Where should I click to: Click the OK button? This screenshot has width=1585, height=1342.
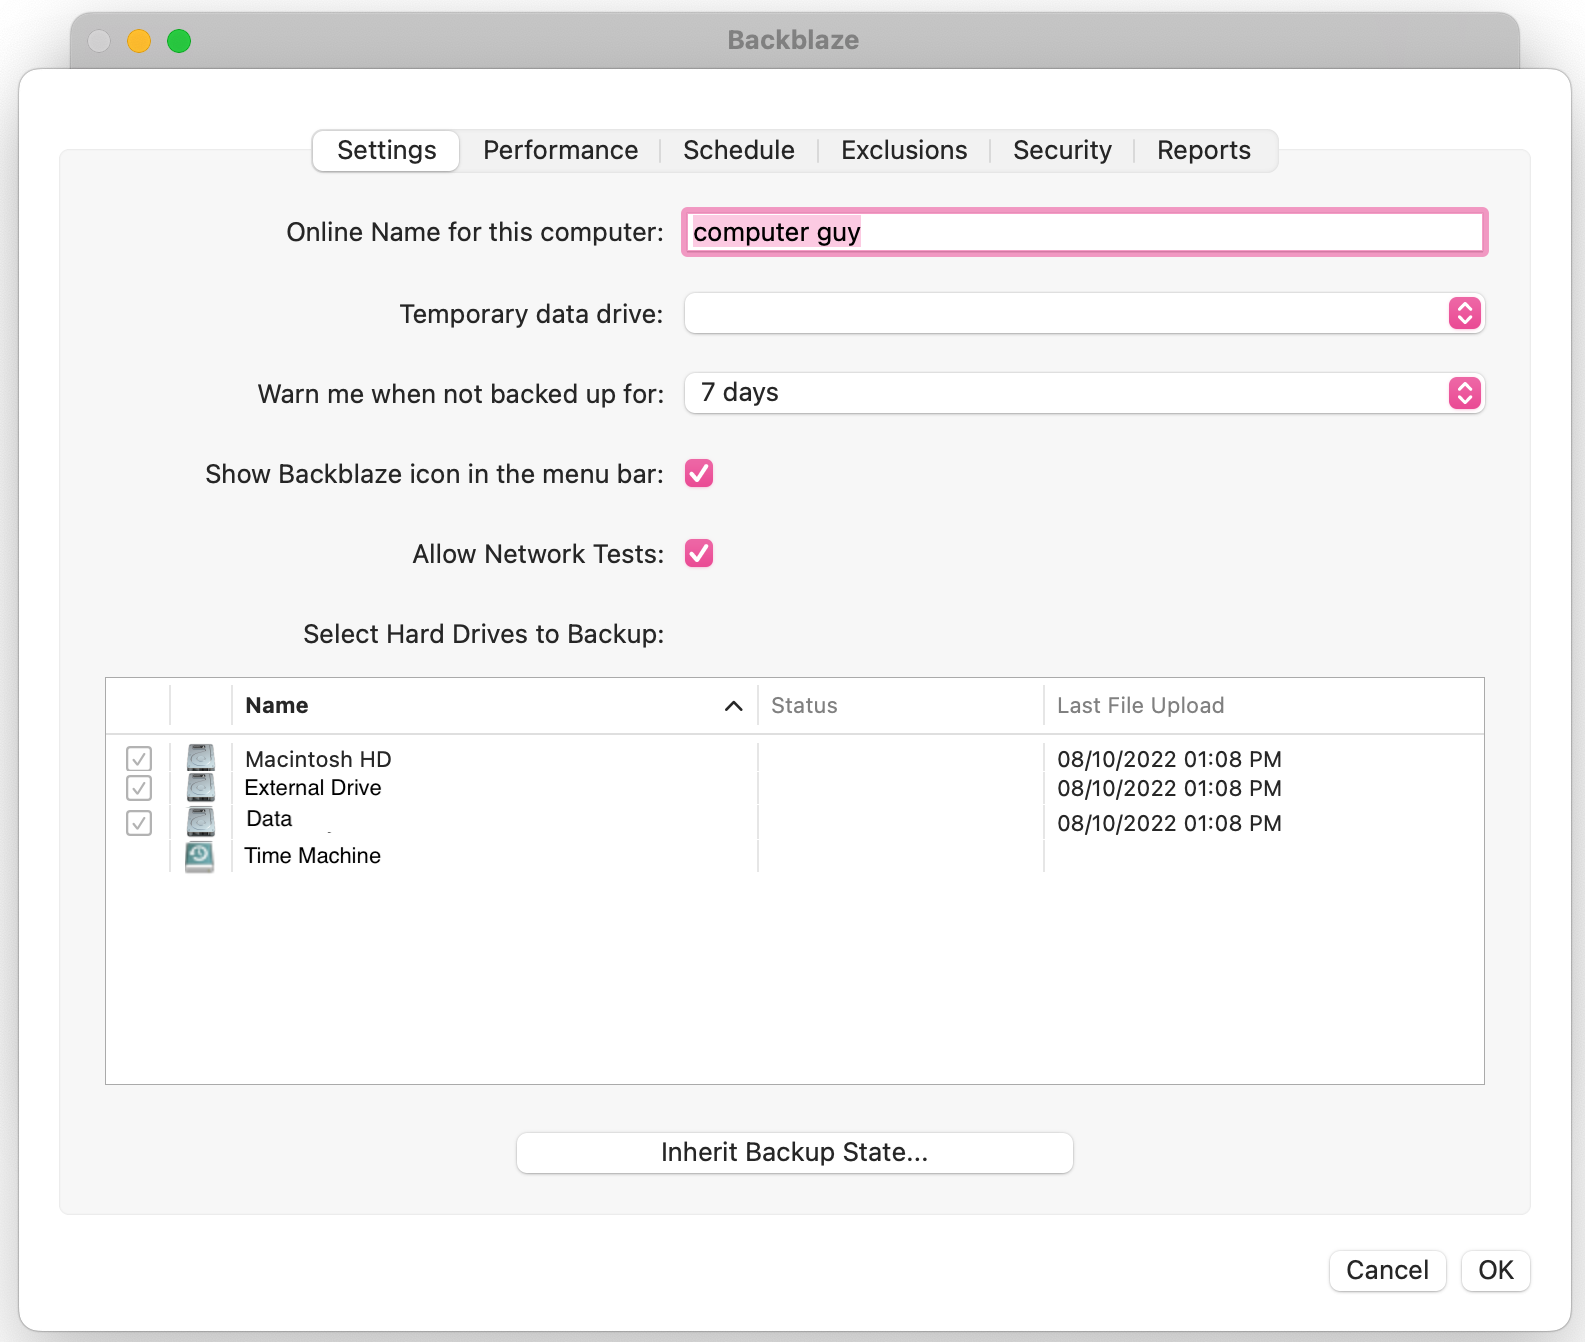click(1496, 1270)
